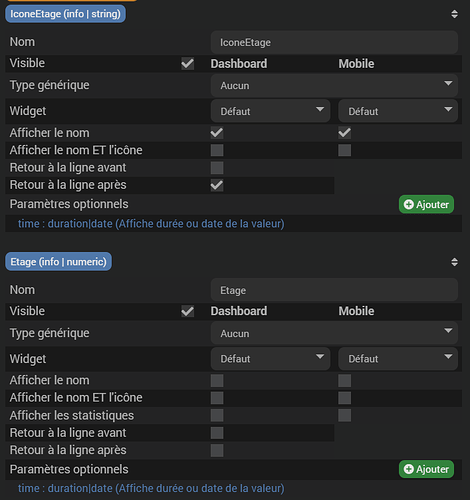Click the IconeEtage (info | string) header tag
This screenshot has height=500, width=470.
(65, 14)
